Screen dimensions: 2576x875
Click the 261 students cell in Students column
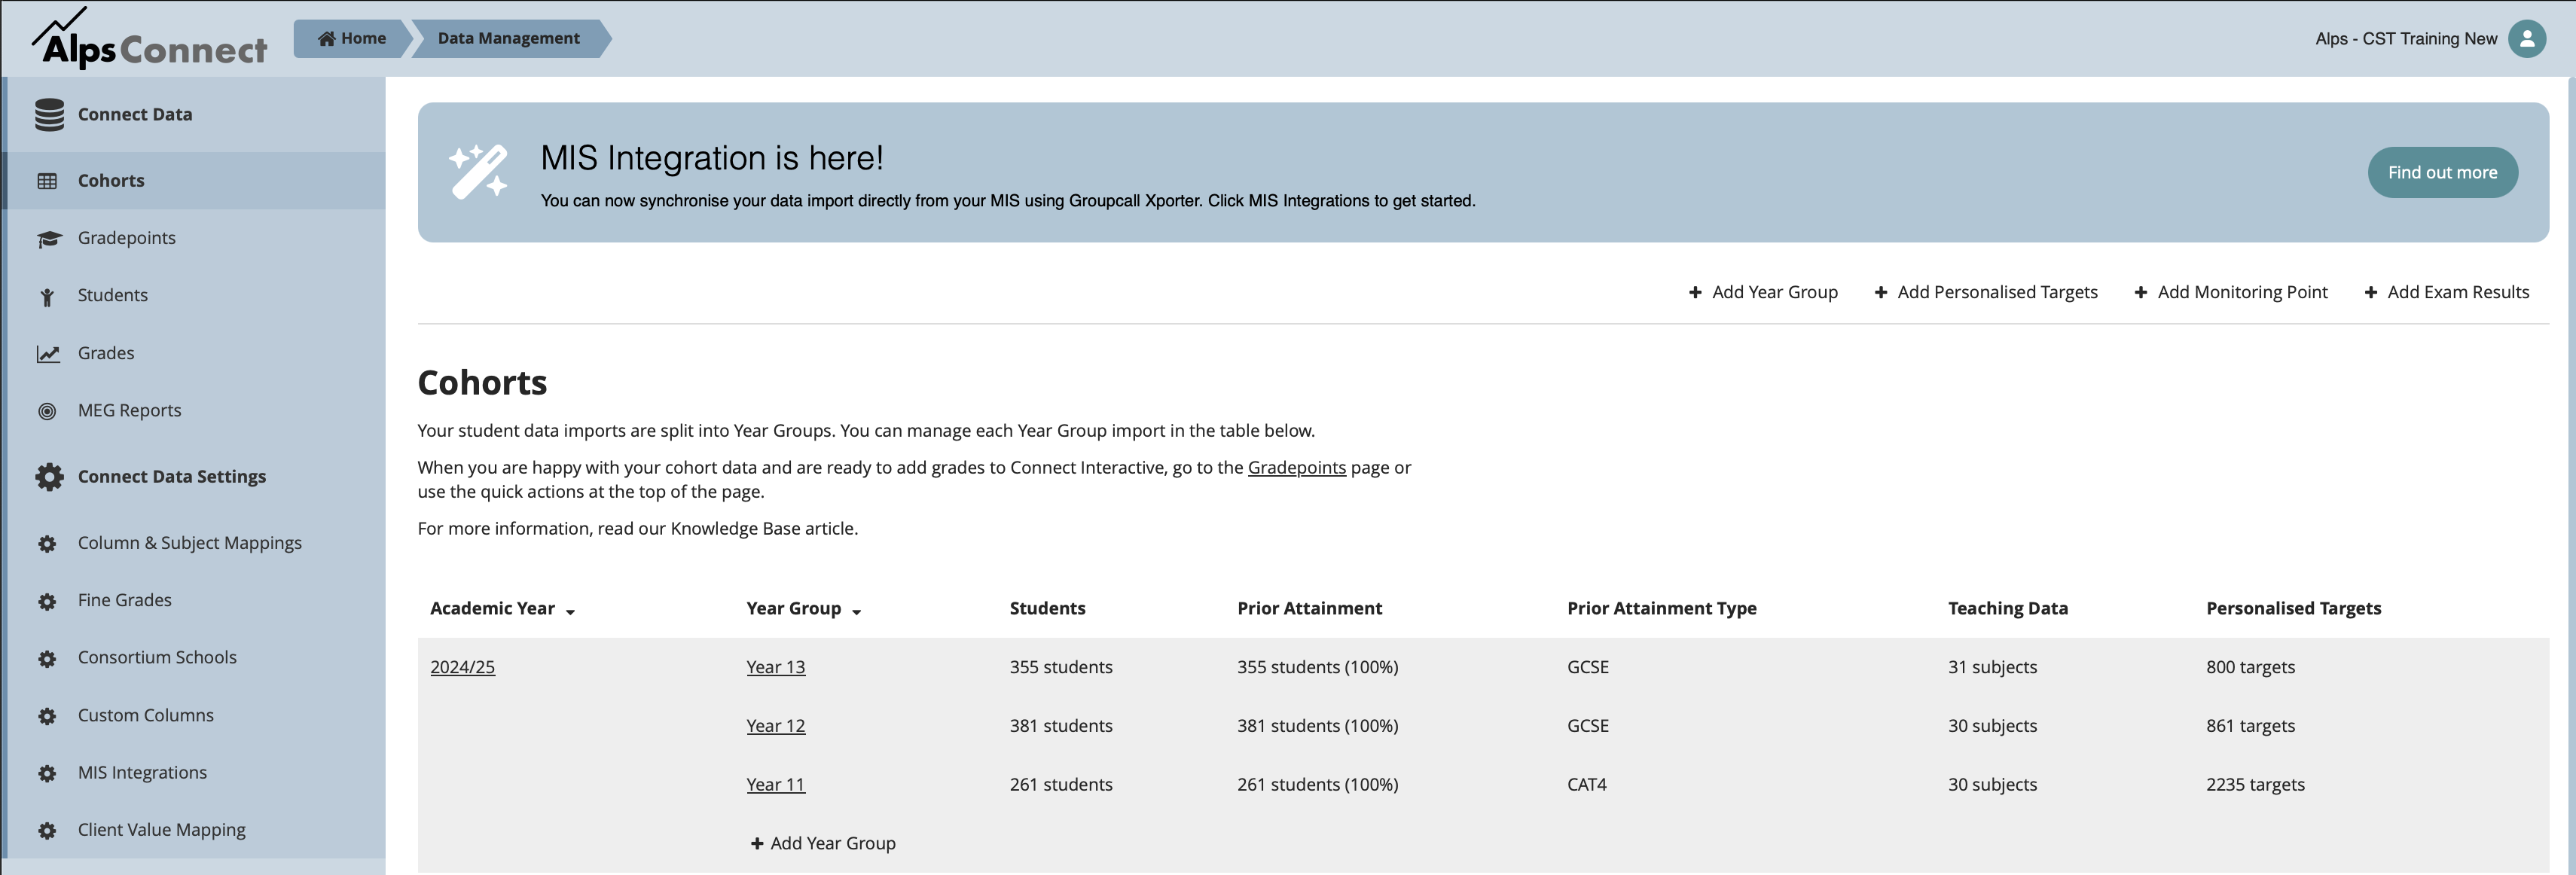click(x=1061, y=785)
